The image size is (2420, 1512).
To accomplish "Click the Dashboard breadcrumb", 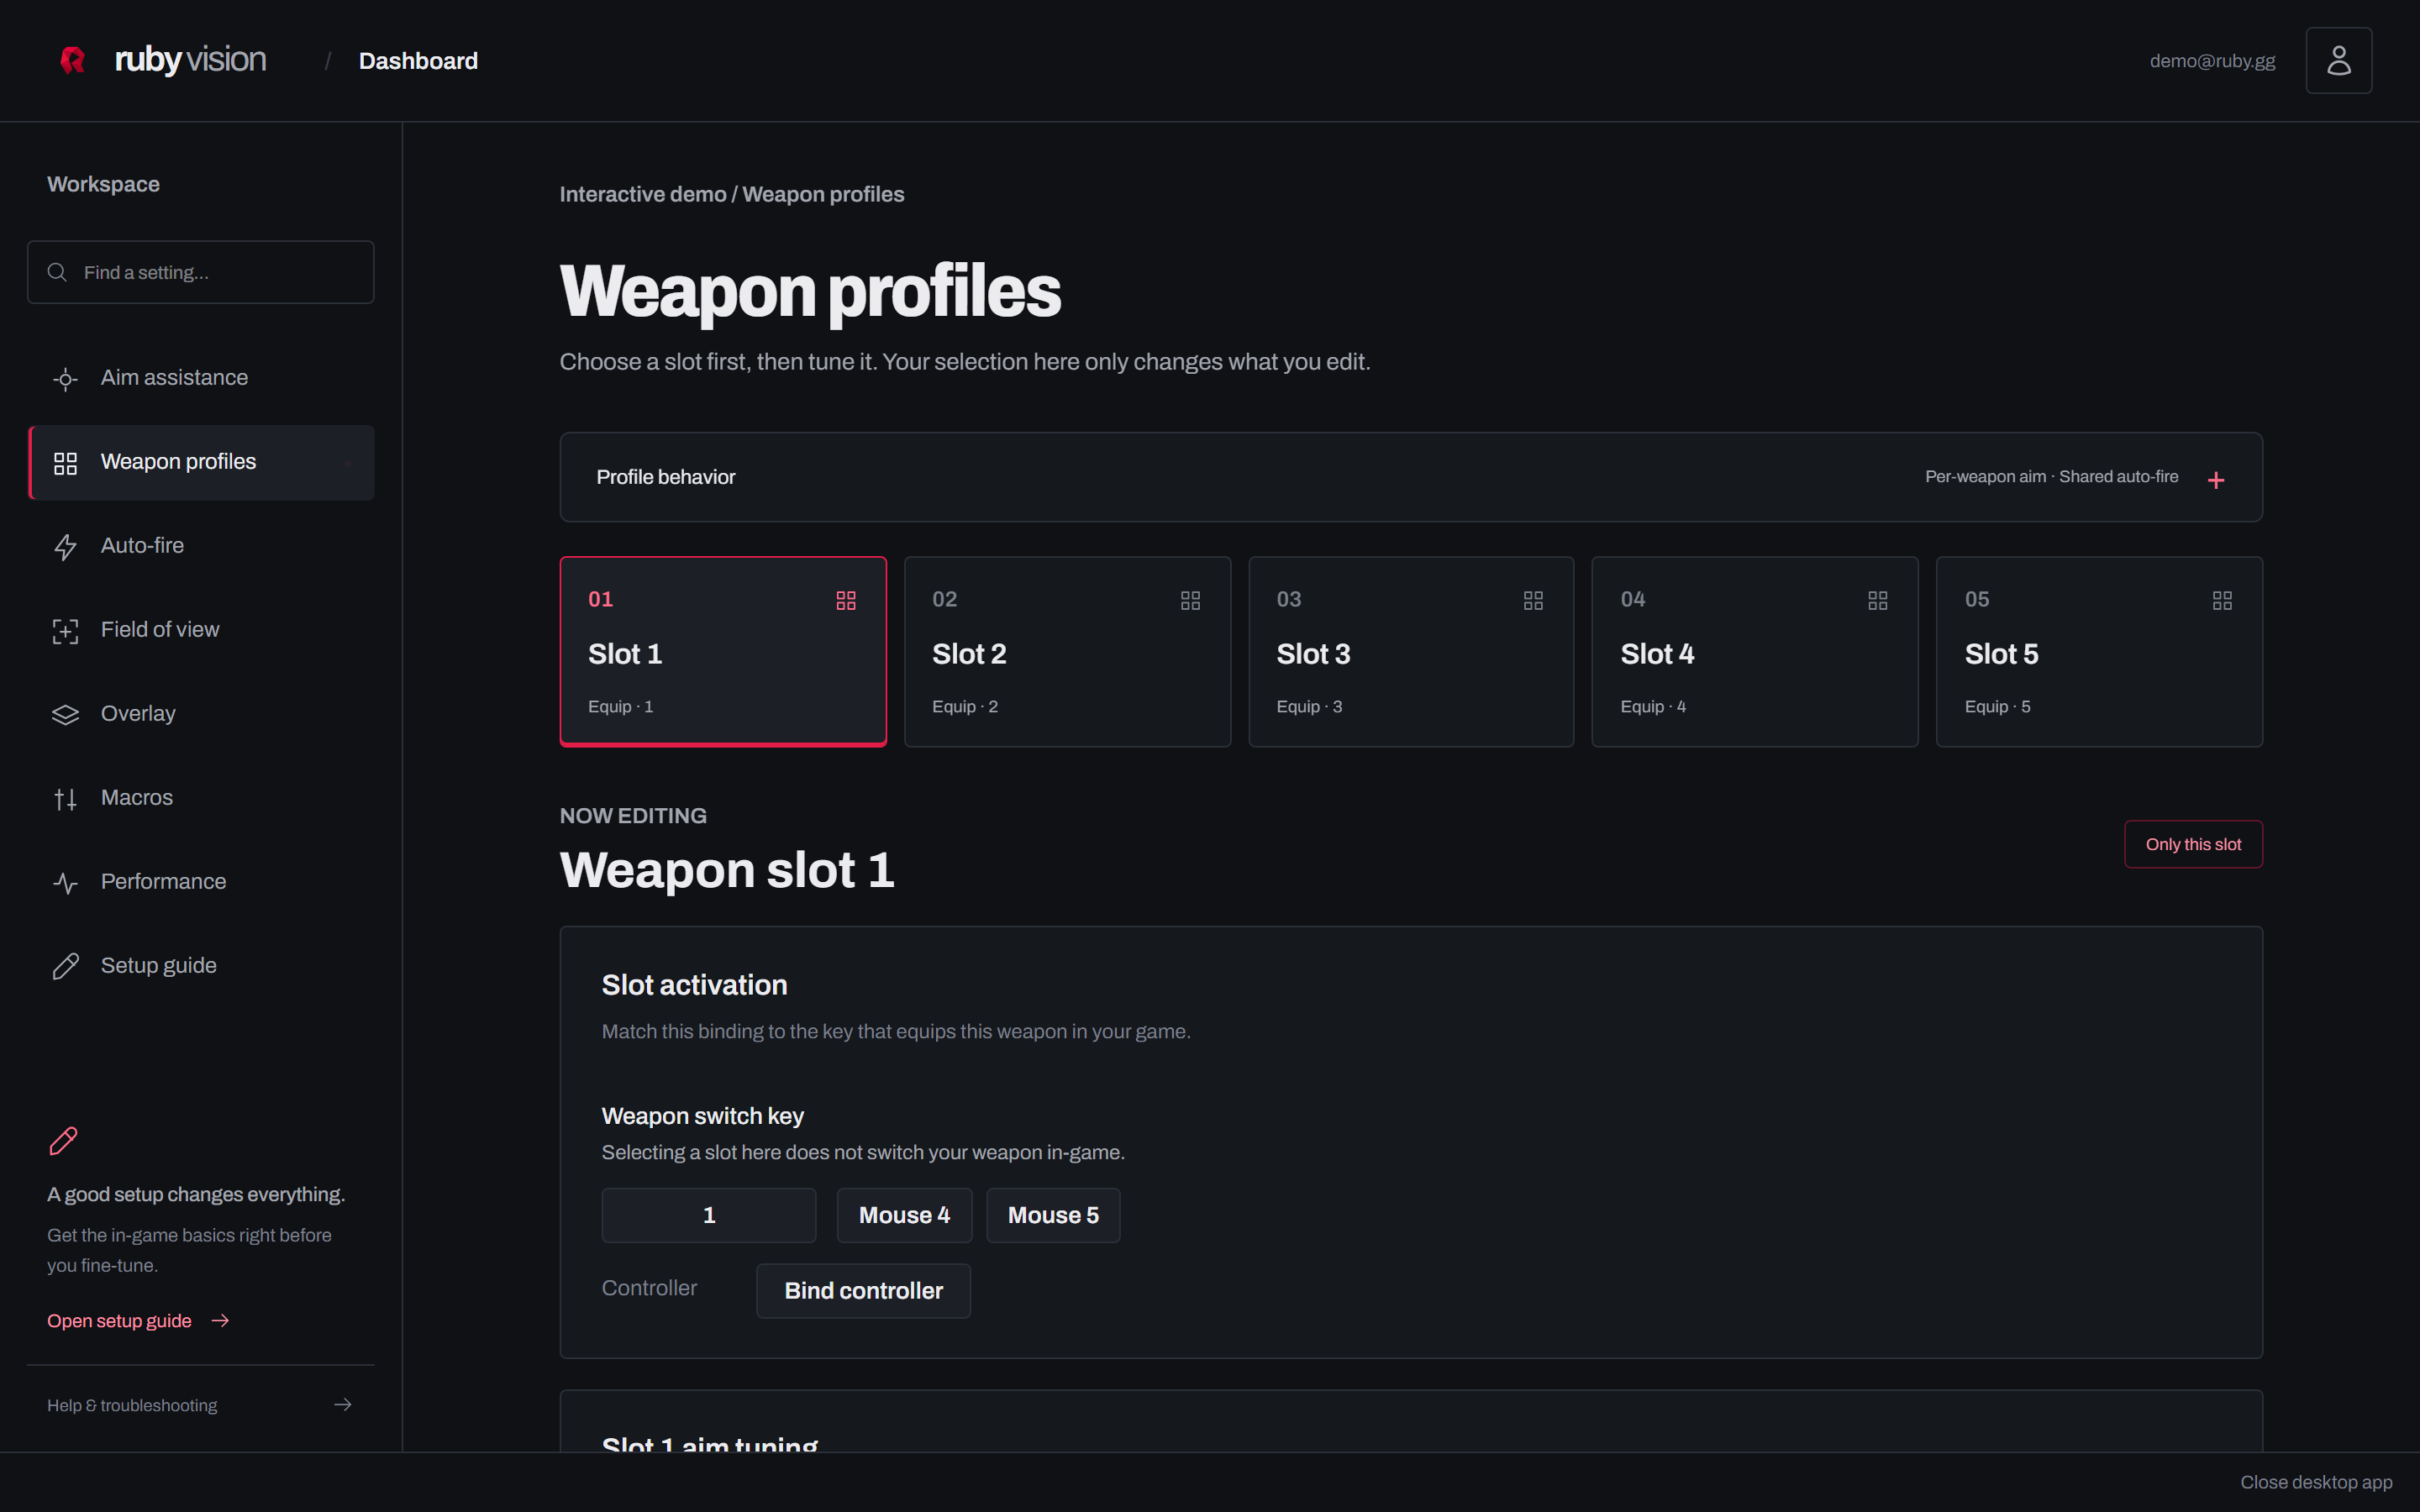I will (x=418, y=61).
